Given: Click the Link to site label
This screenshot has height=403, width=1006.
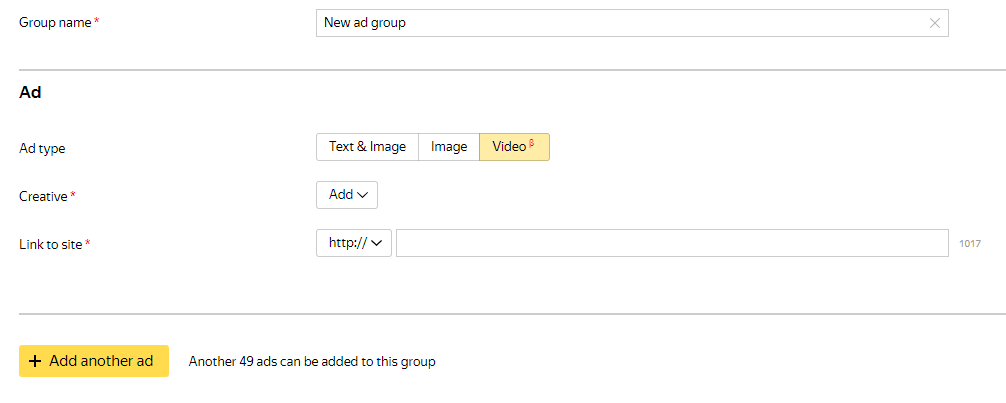Looking at the screenshot, I should click(51, 244).
